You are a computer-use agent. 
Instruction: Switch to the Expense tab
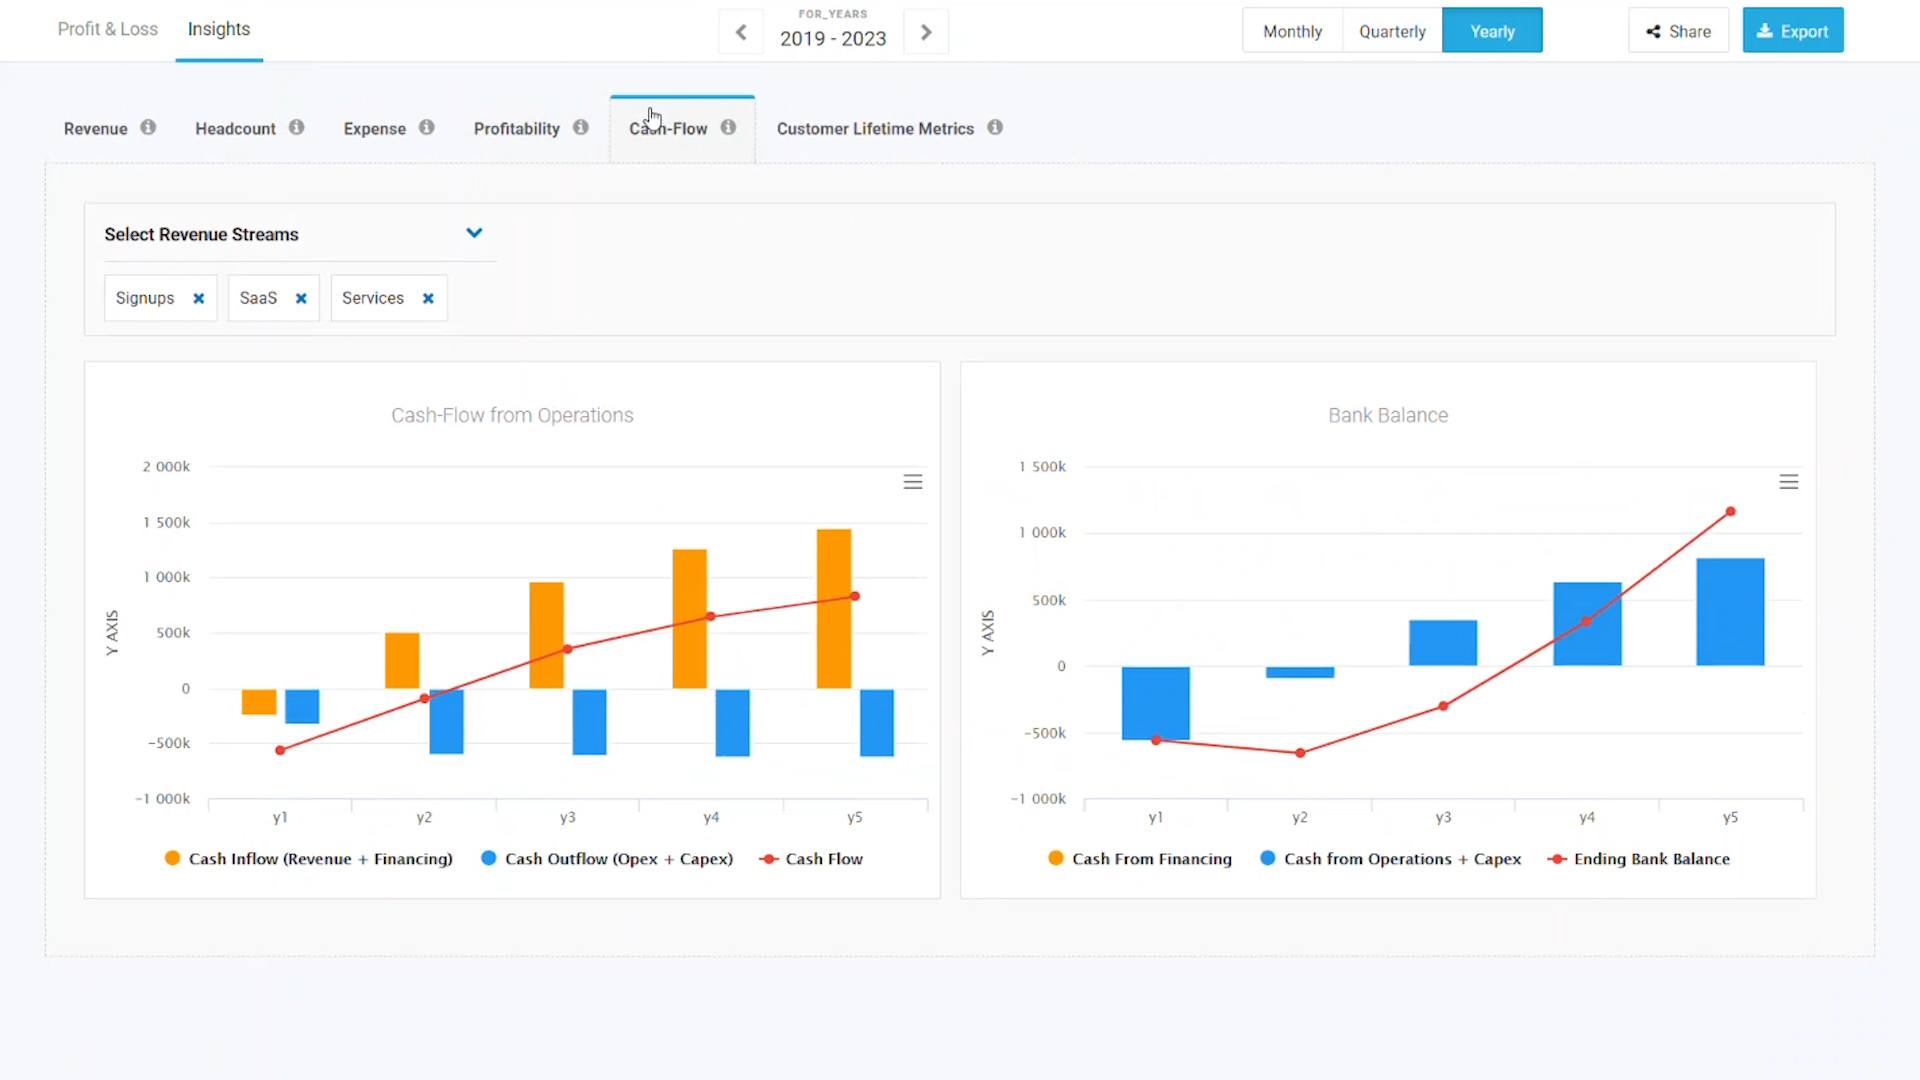coord(375,128)
